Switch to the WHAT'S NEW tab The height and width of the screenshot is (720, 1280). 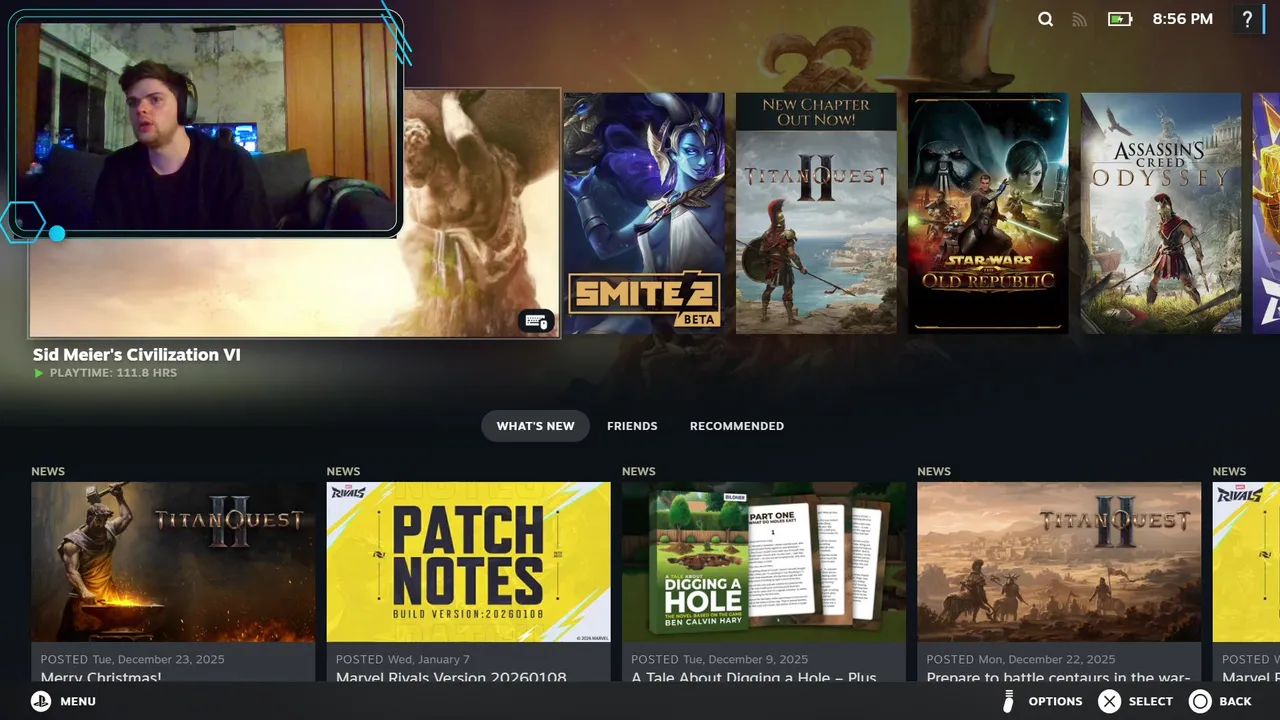click(x=535, y=426)
